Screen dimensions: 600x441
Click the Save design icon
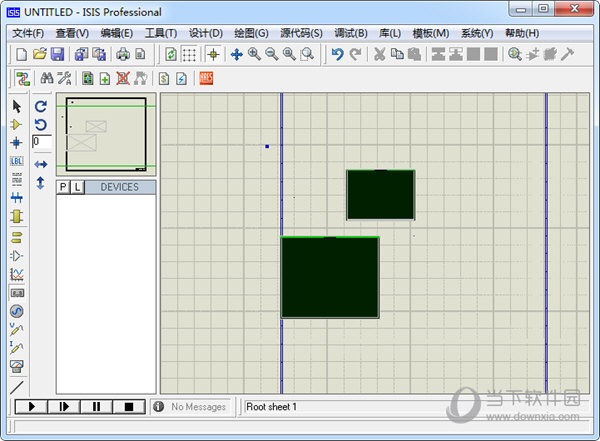(x=58, y=54)
